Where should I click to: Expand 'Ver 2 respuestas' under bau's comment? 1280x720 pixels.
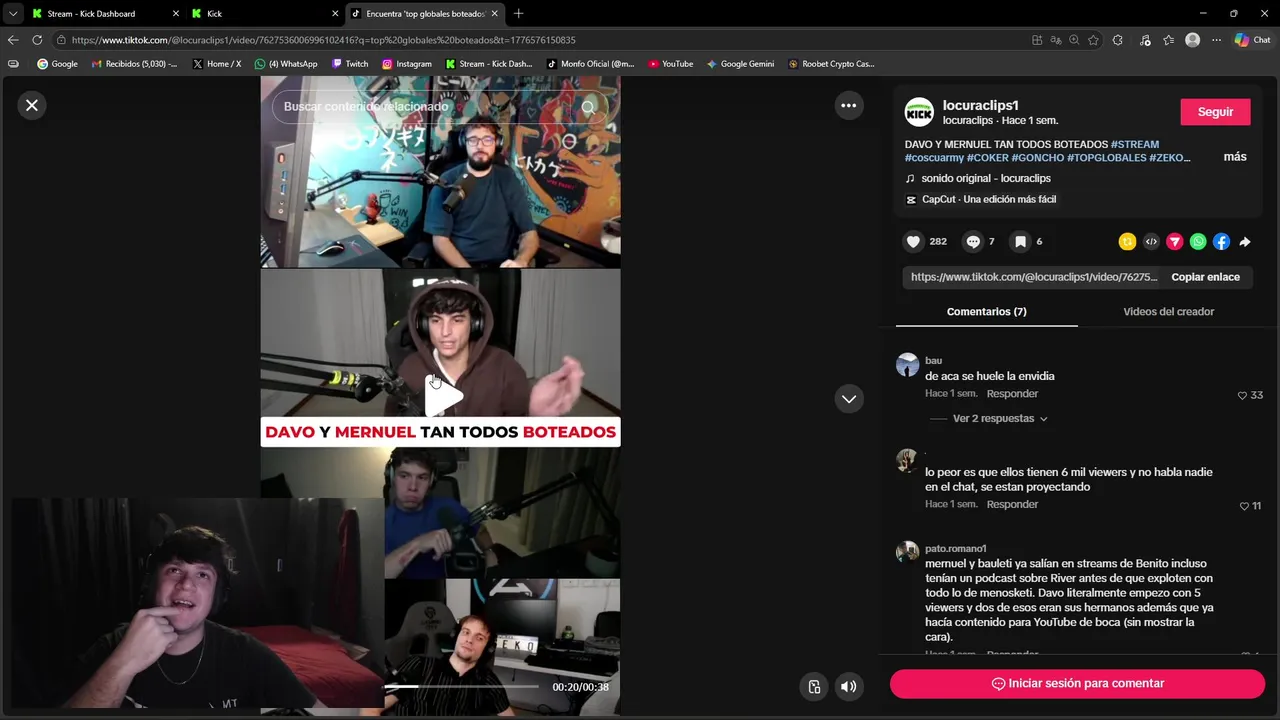coord(1000,418)
